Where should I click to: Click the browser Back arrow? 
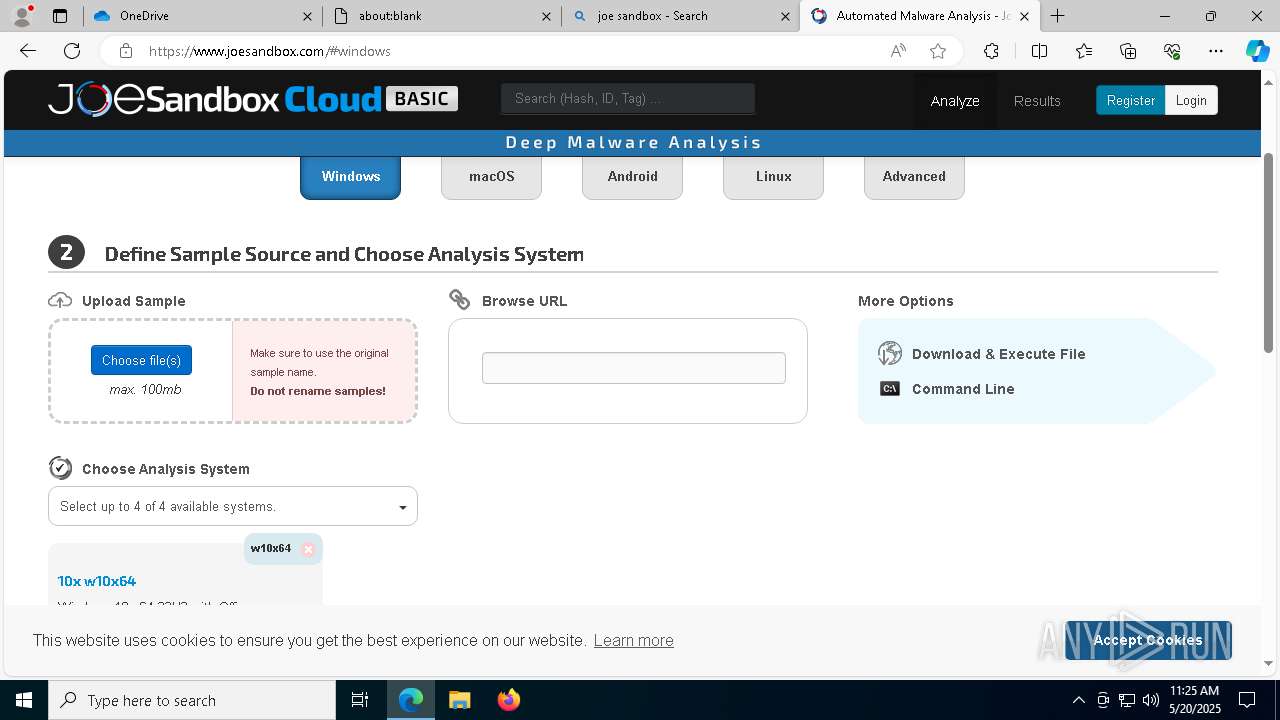click(x=28, y=51)
